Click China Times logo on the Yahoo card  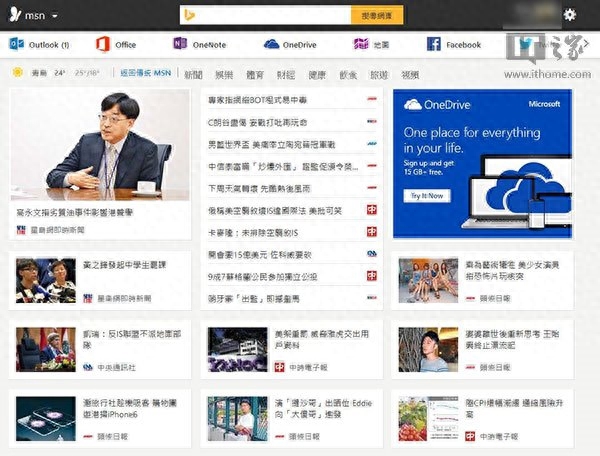pyautogui.click(x=279, y=367)
